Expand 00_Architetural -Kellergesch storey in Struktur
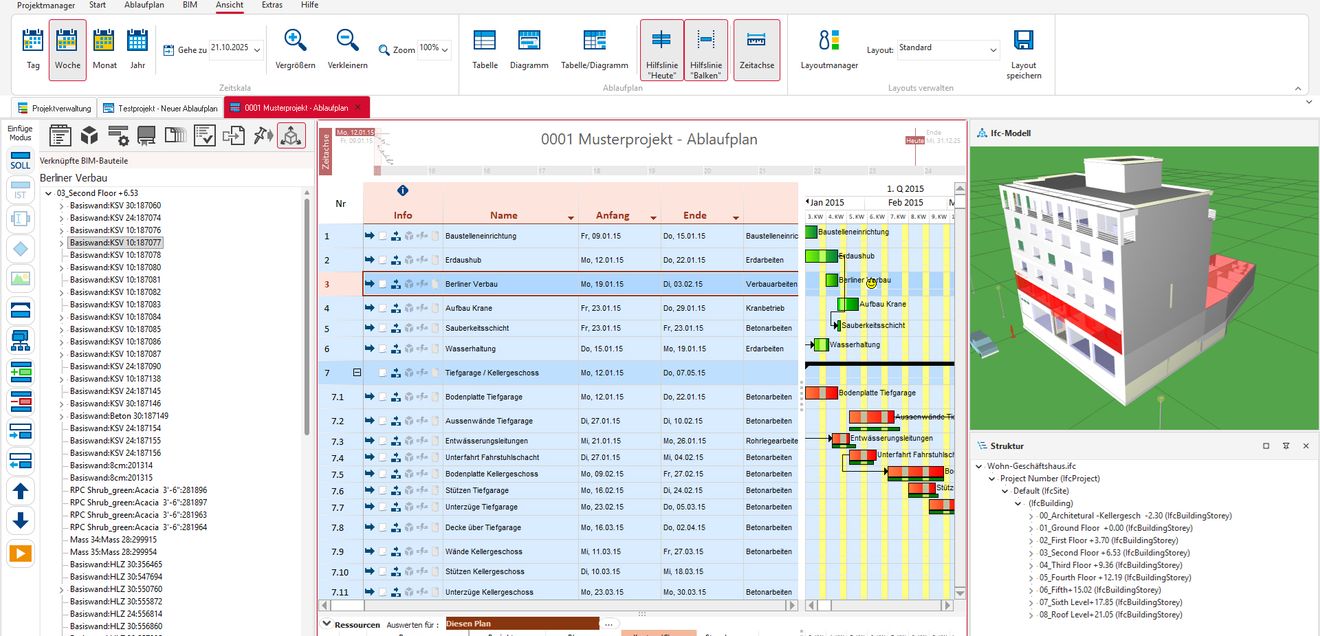1320x636 pixels. (x=1031, y=516)
